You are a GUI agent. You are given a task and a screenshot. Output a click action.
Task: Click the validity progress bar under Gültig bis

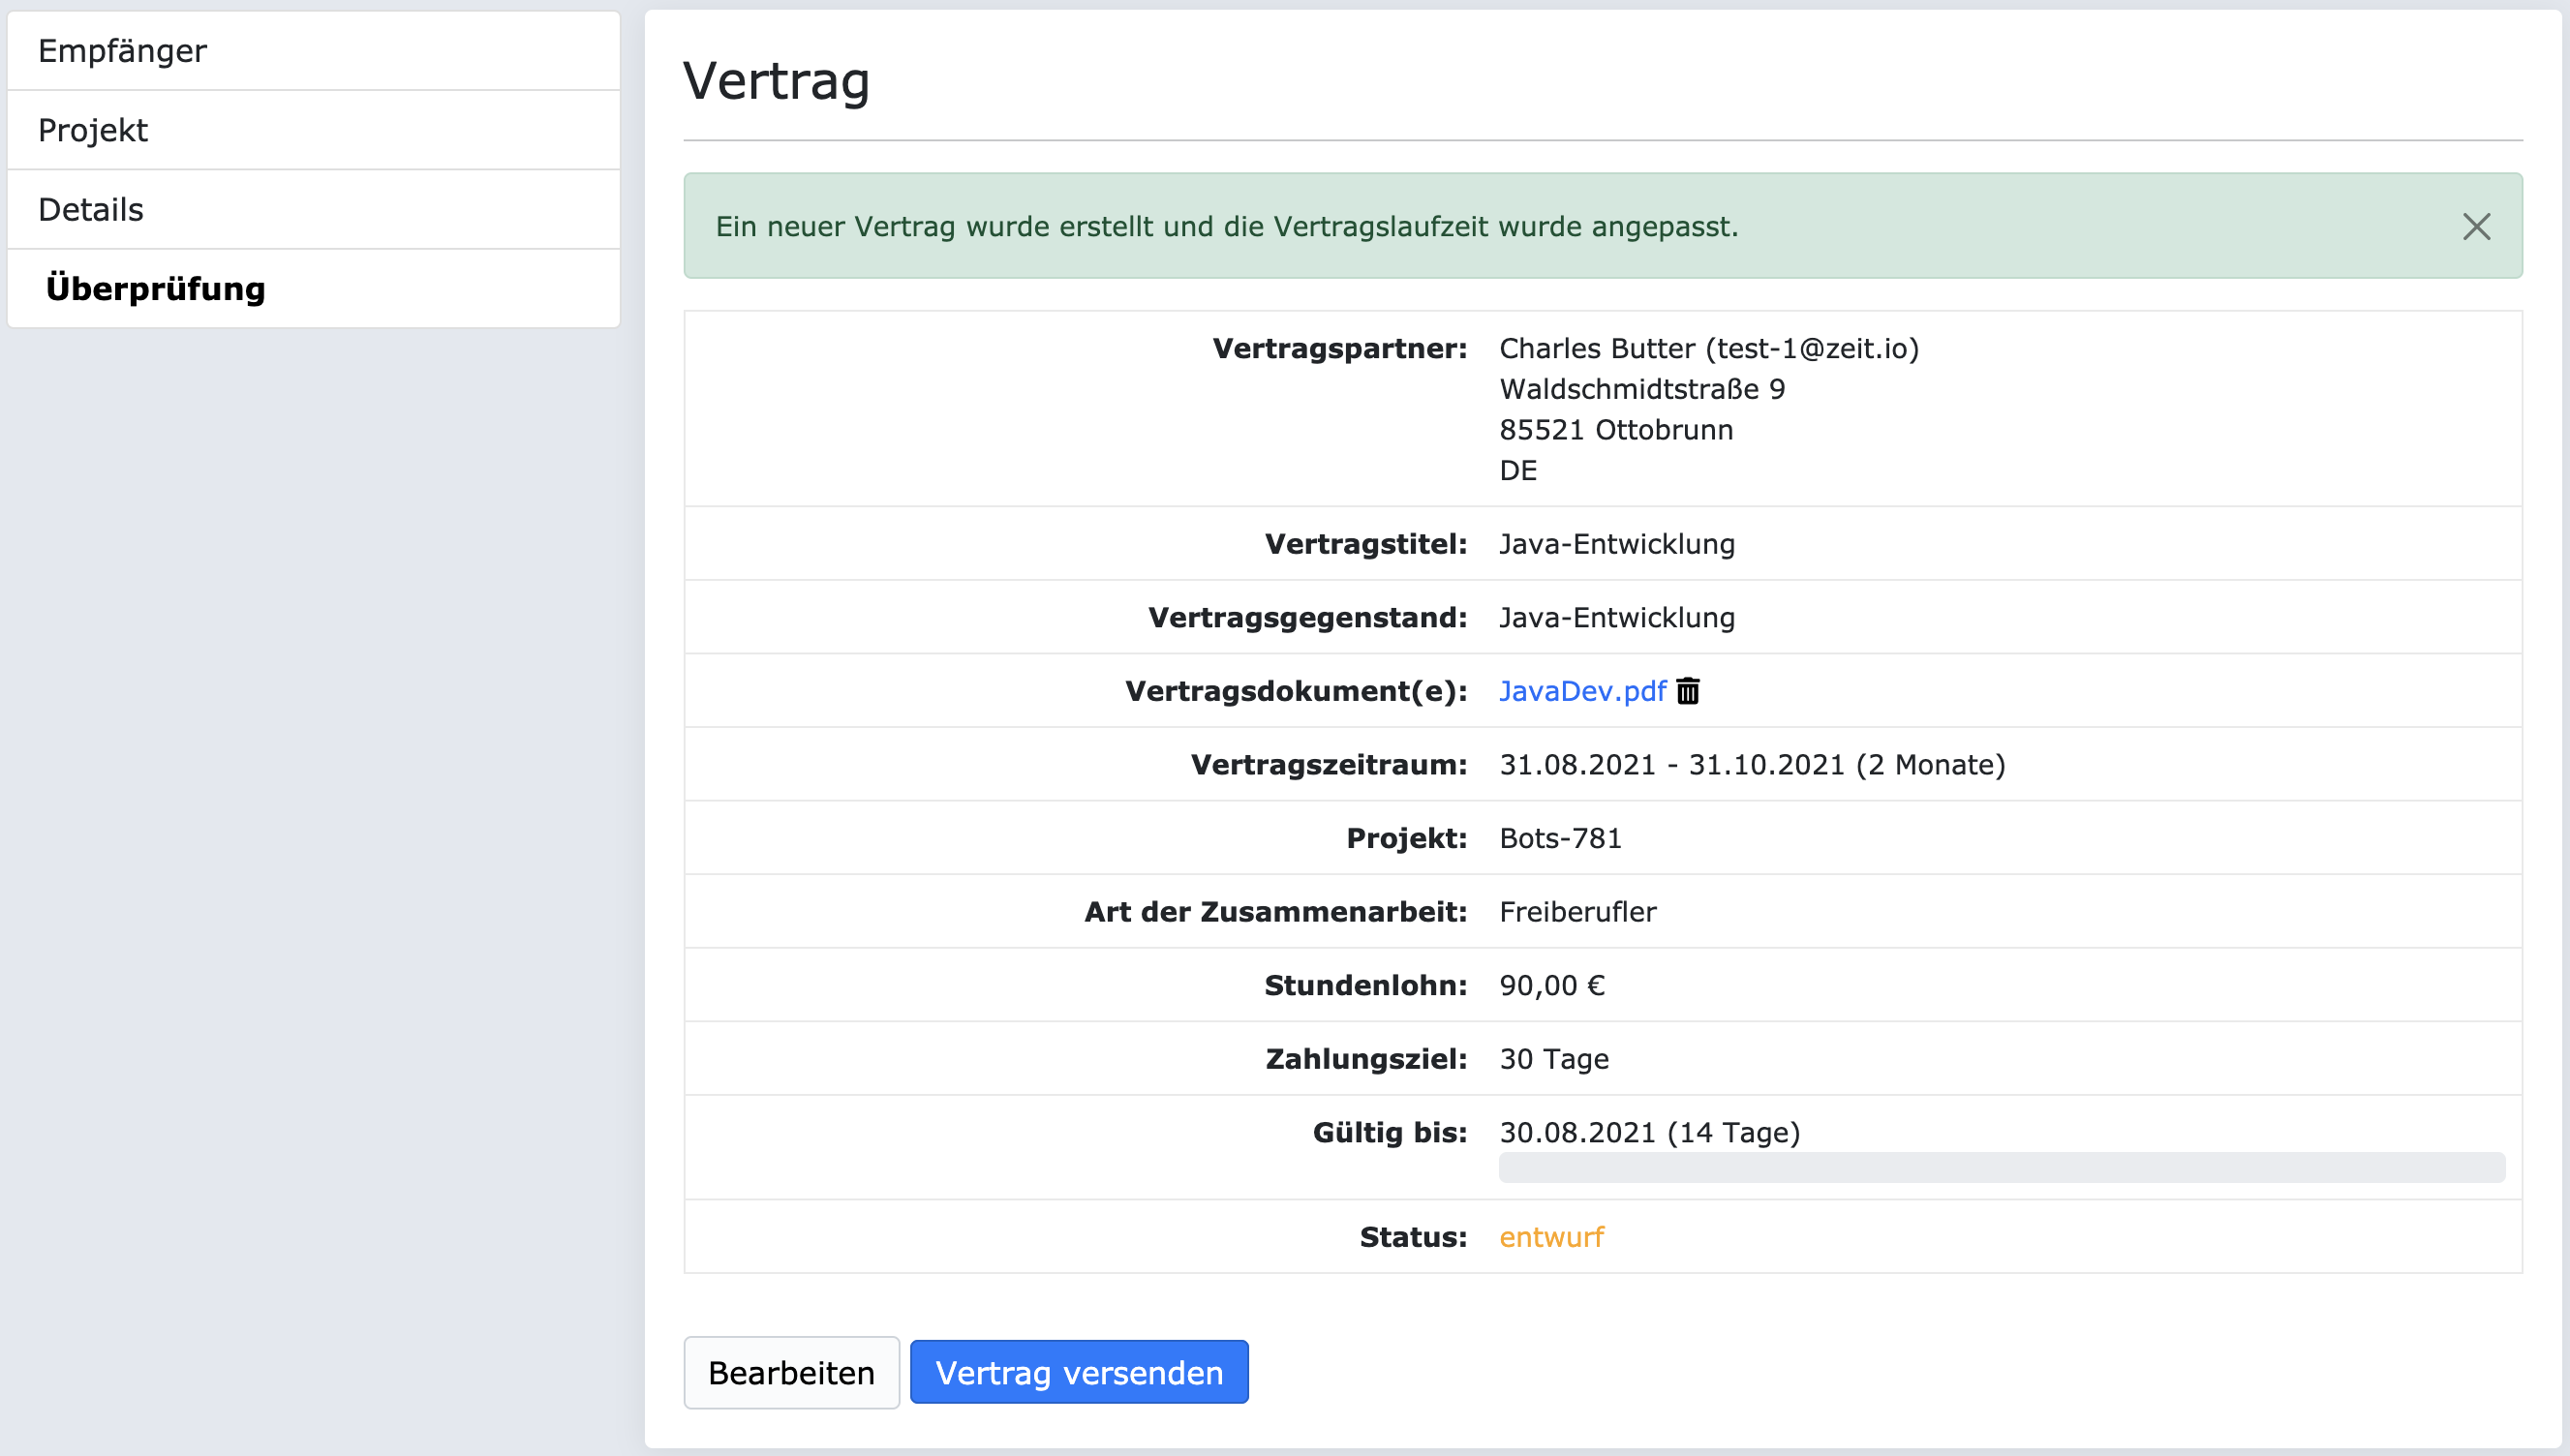(2000, 1165)
